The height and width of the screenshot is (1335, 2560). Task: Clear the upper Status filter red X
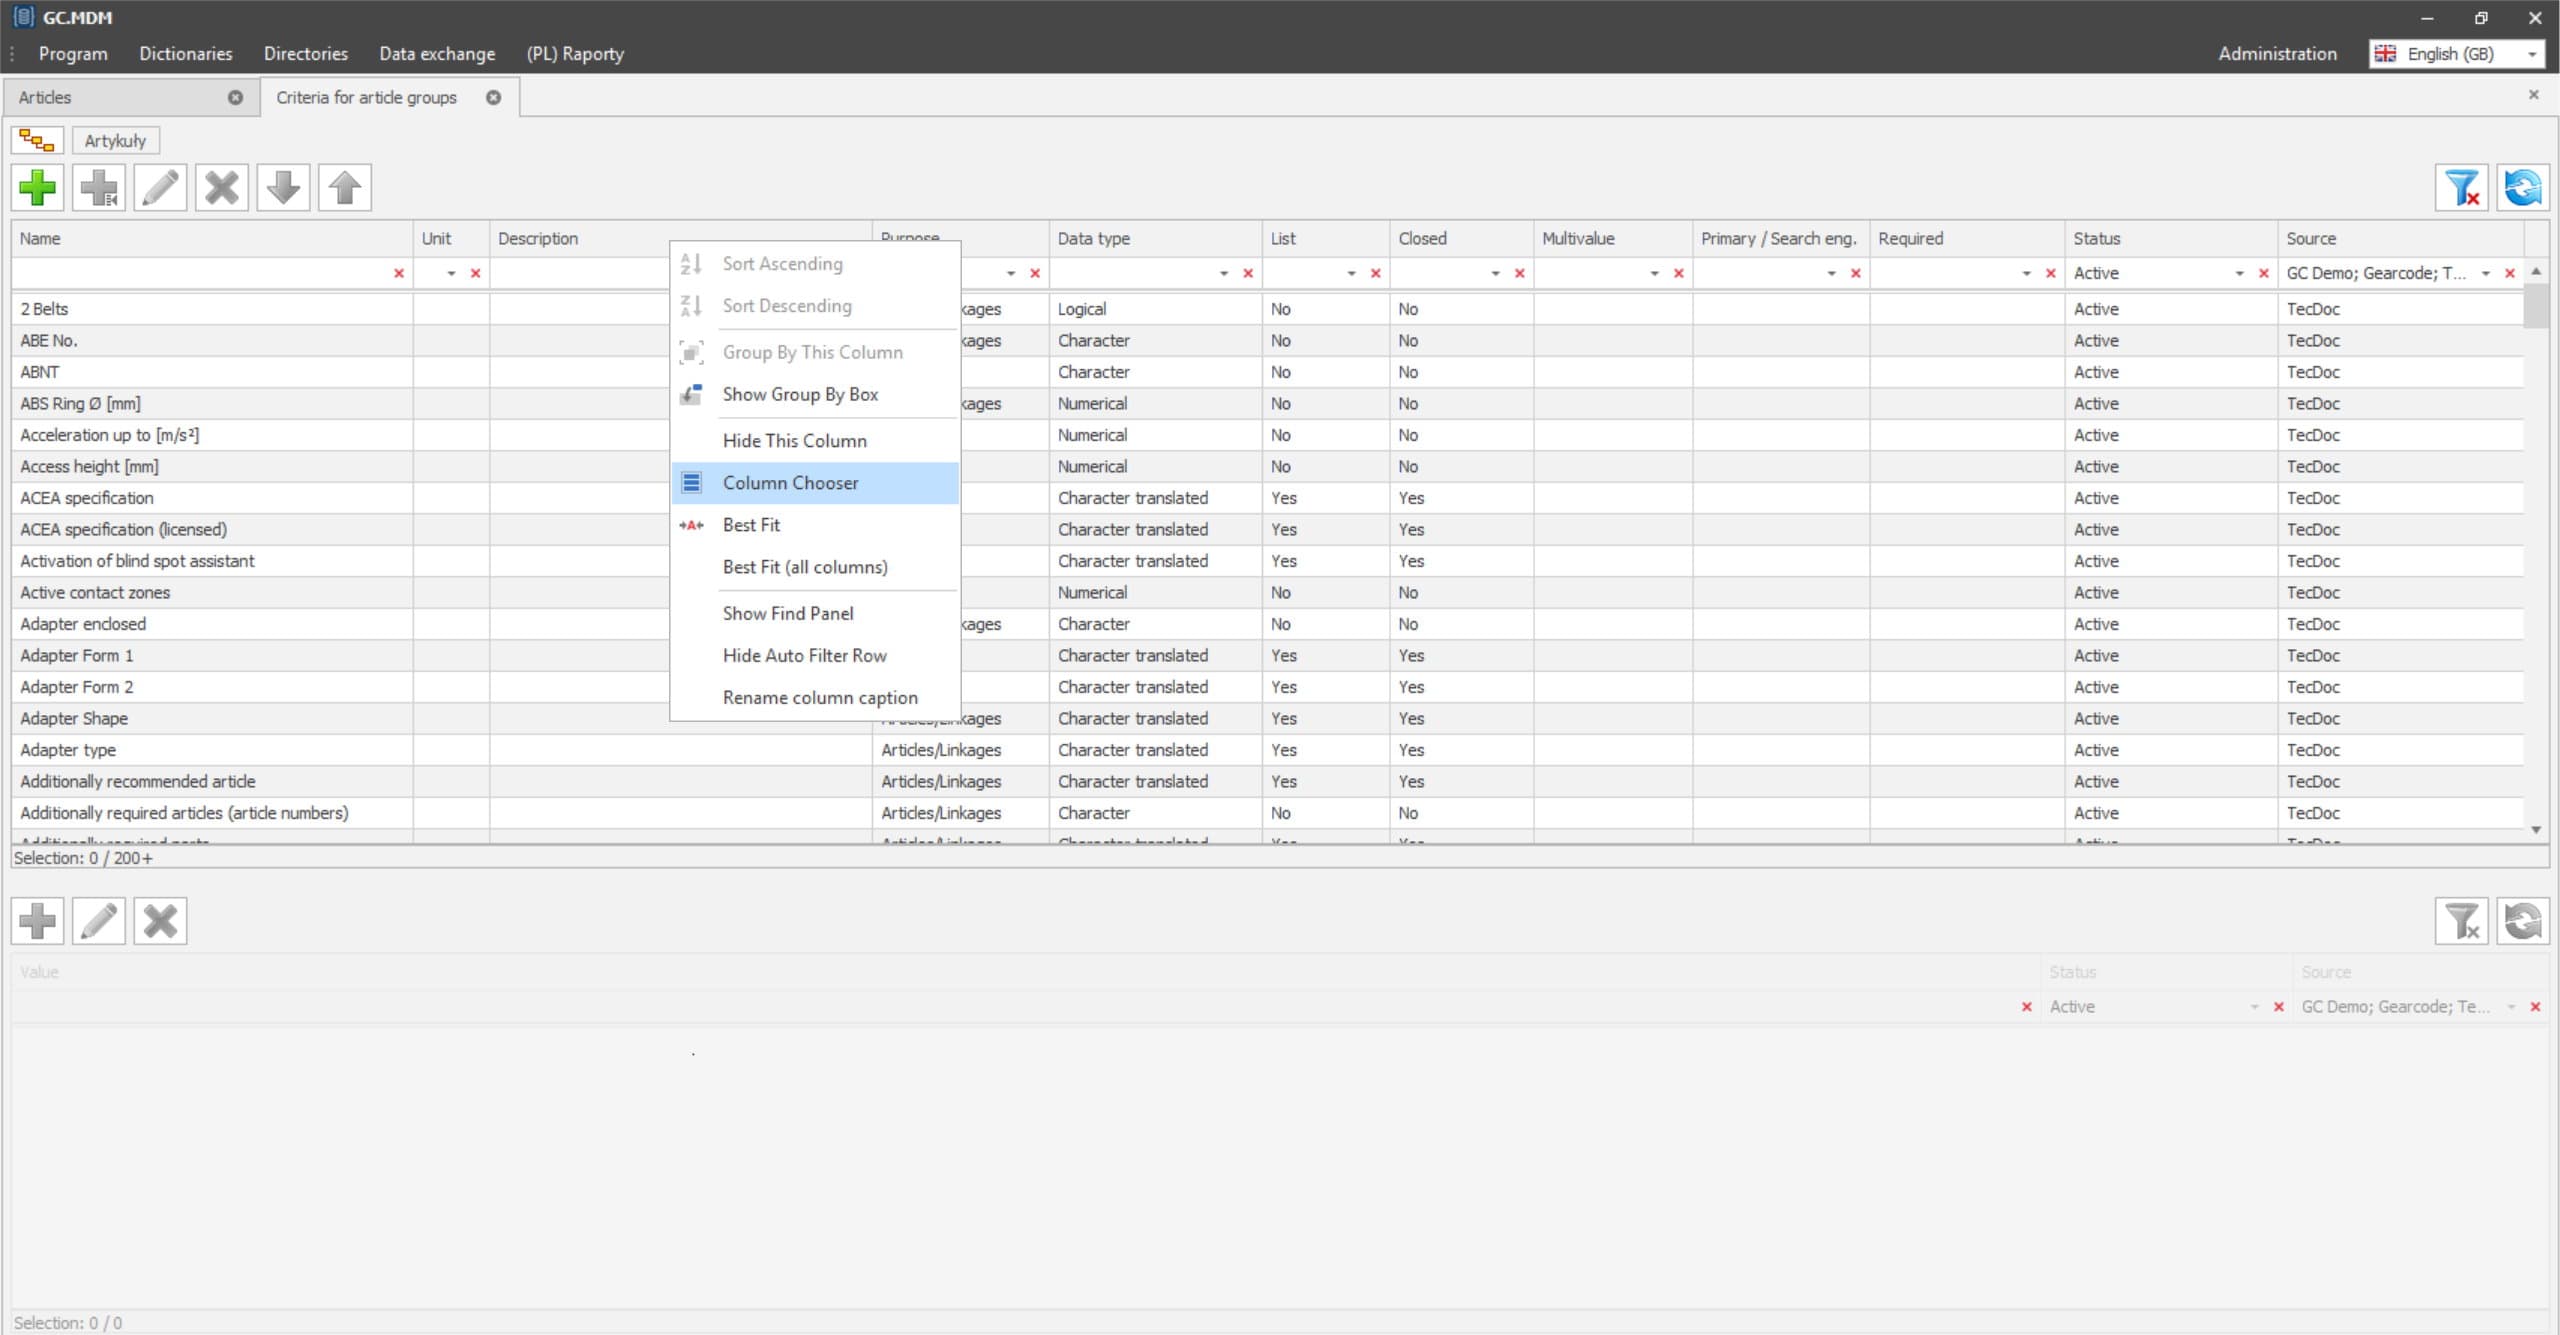2264,273
